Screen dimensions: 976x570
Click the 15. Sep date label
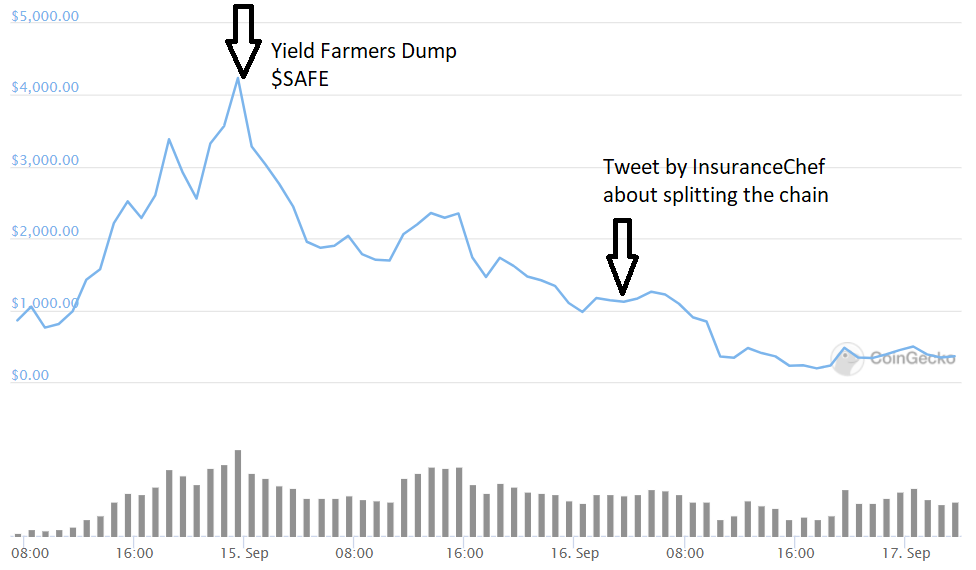[244, 553]
